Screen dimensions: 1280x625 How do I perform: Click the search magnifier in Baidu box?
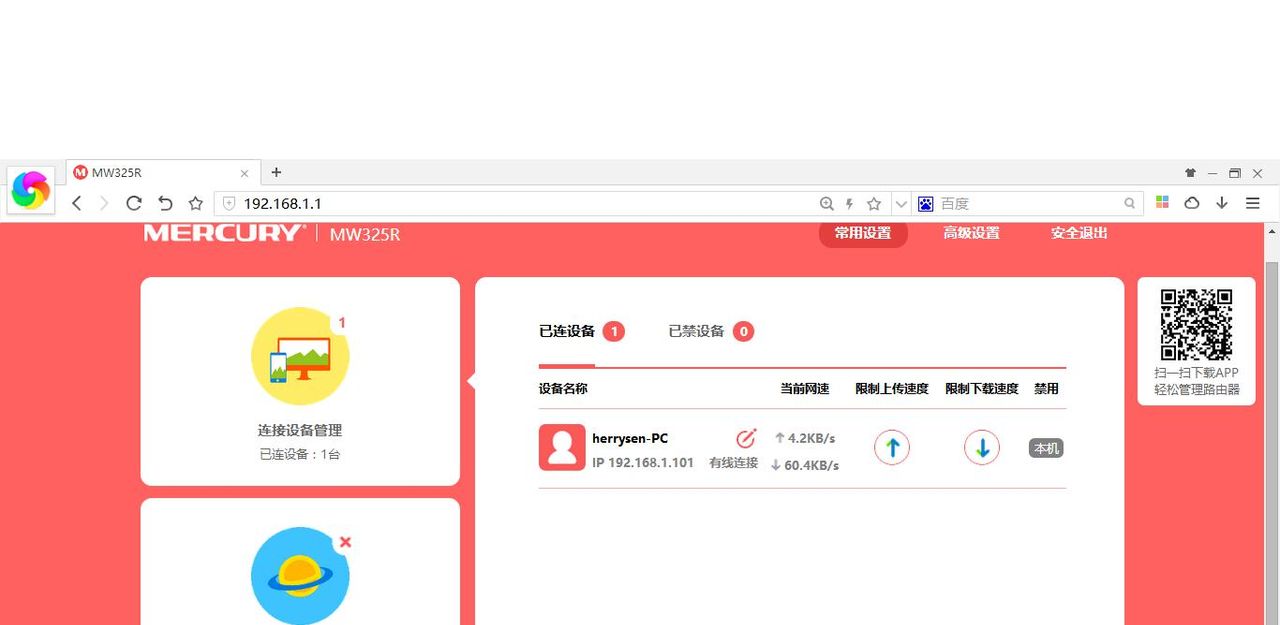[x=1130, y=204]
